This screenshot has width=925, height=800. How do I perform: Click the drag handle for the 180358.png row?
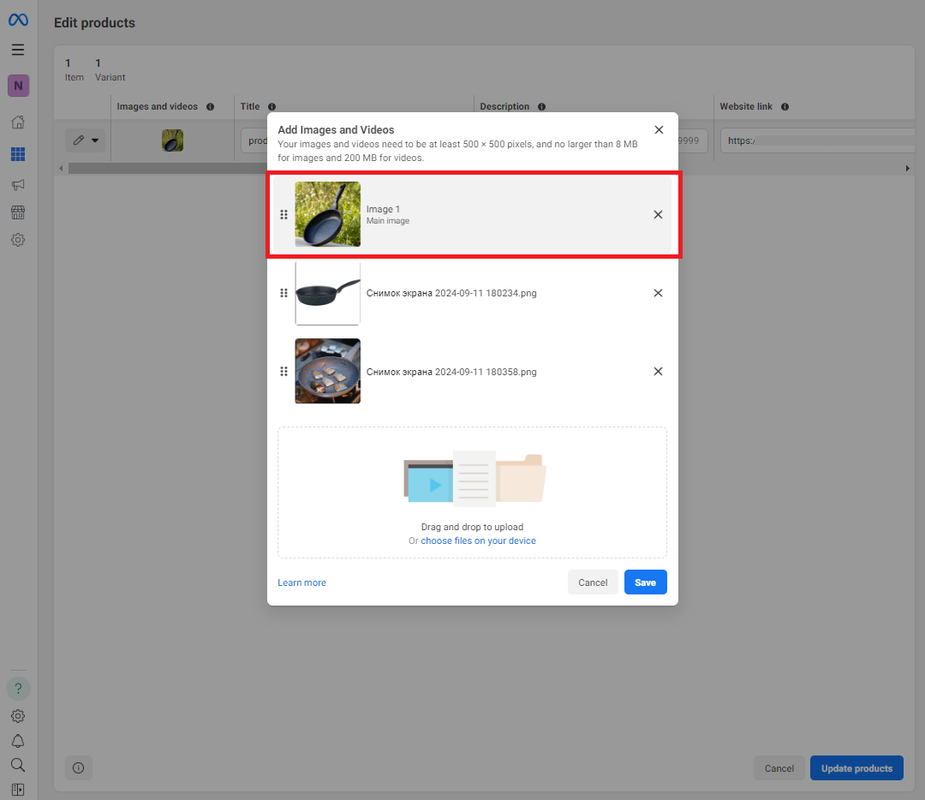pyautogui.click(x=284, y=372)
